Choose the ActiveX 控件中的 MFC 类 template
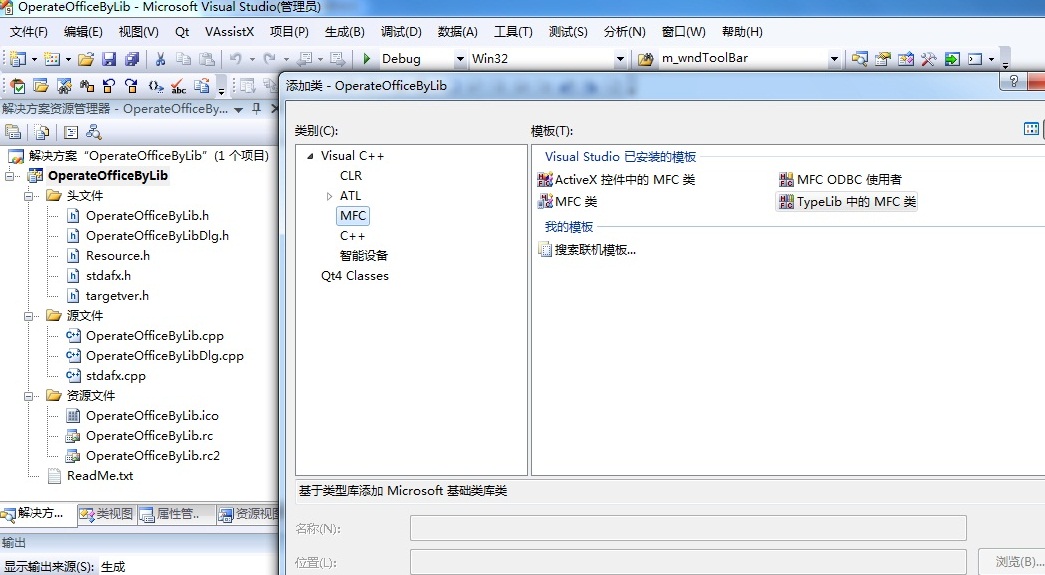 (x=616, y=180)
